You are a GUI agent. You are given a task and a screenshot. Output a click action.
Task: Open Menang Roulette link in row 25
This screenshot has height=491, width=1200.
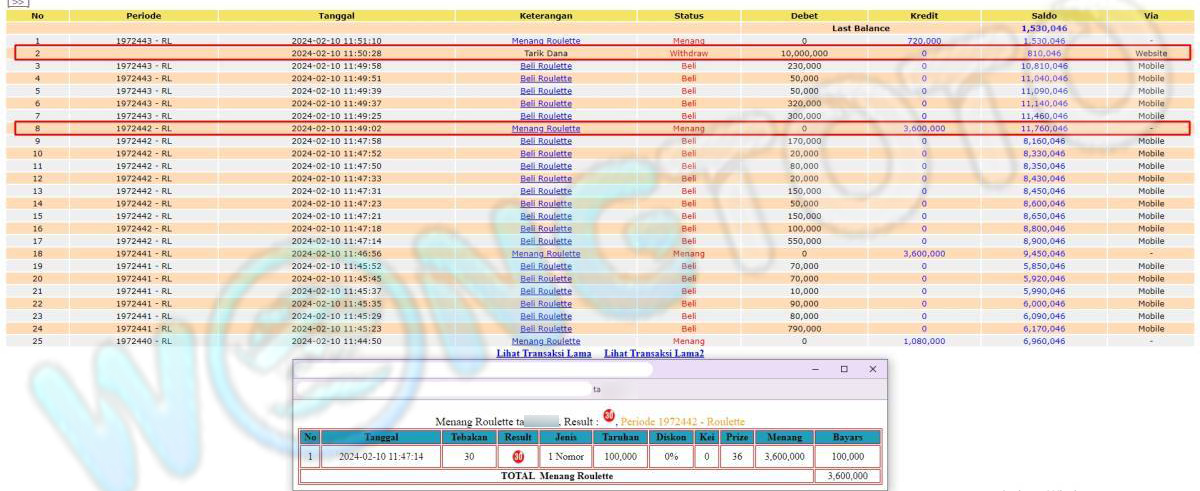coord(546,341)
